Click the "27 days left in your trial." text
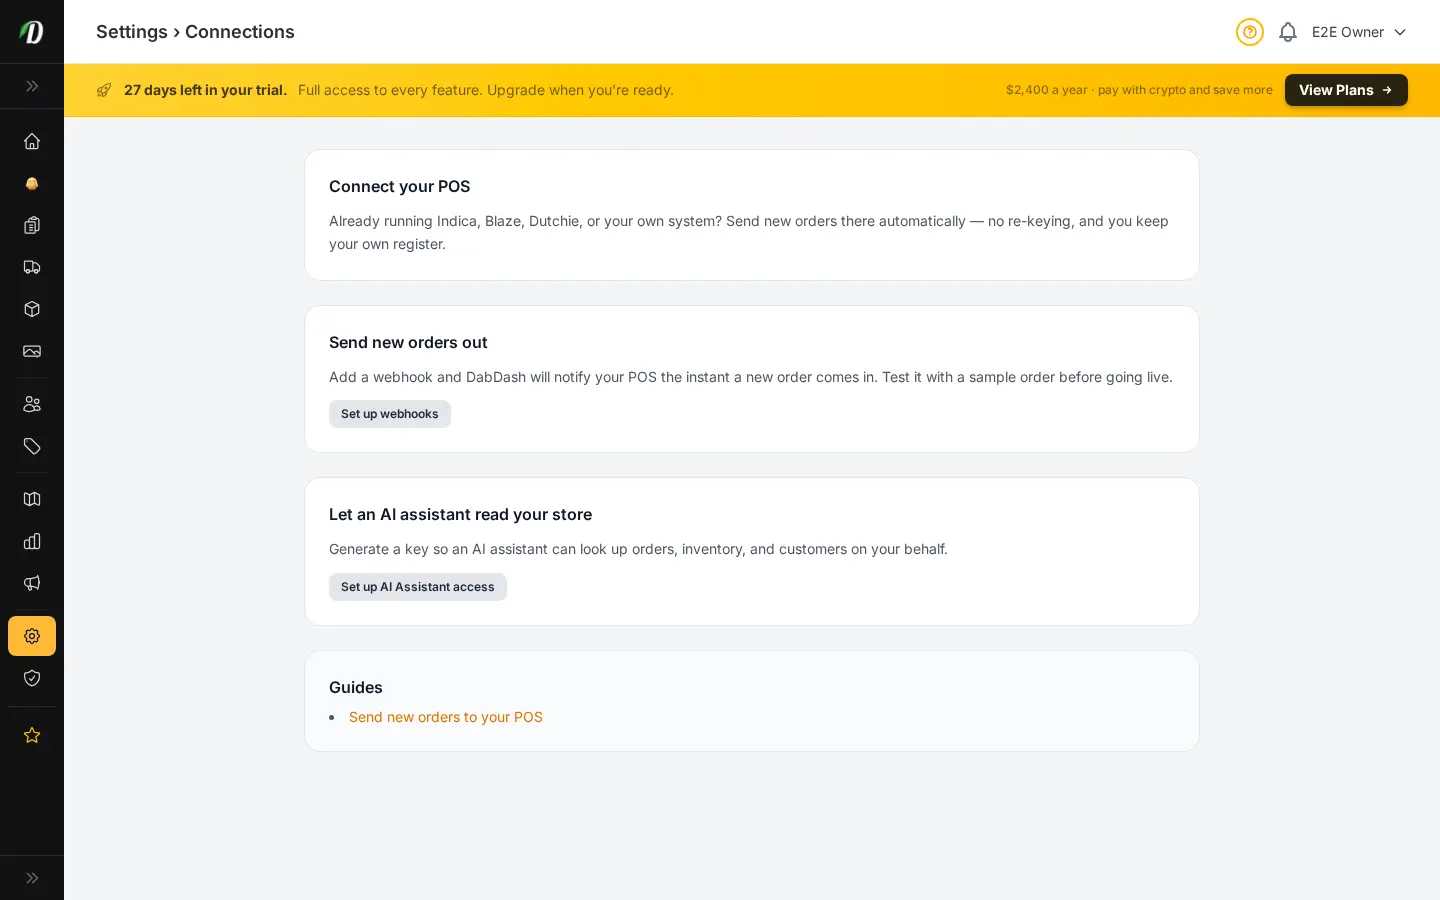Viewport: 1440px width, 900px height. pos(205,90)
